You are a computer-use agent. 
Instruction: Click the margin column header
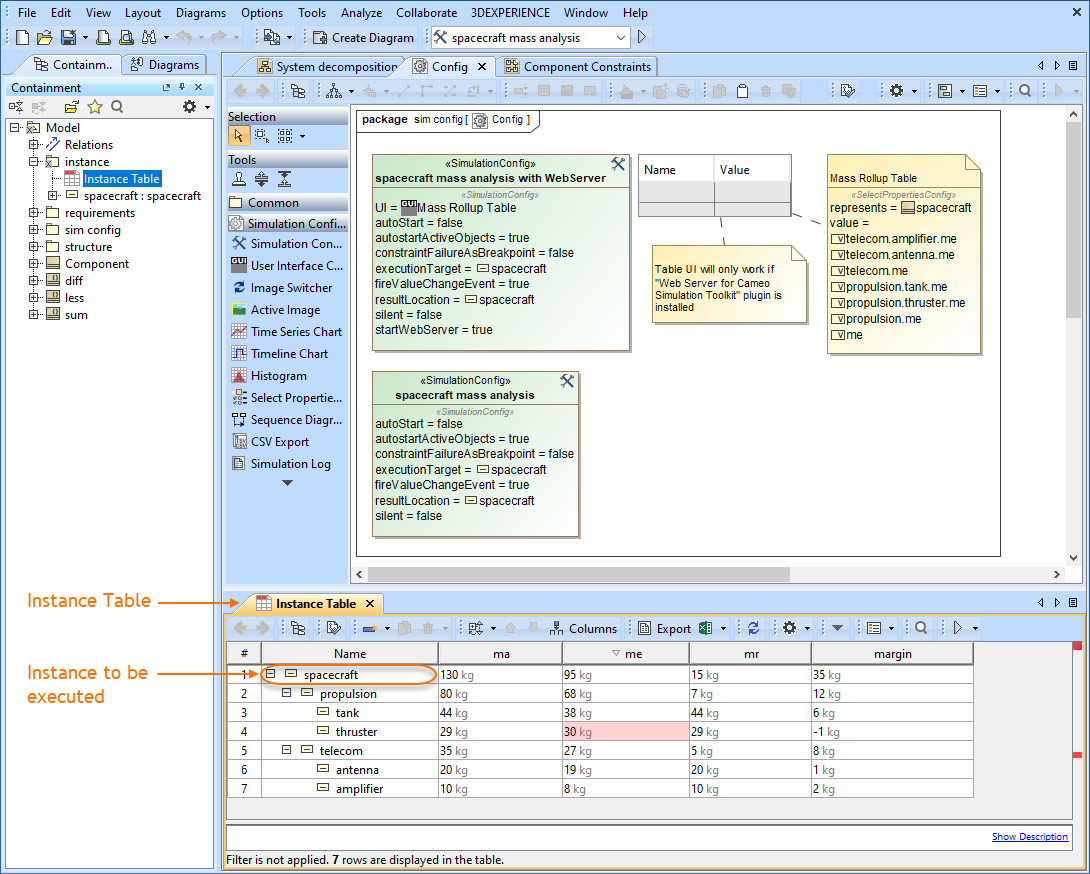click(891, 654)
